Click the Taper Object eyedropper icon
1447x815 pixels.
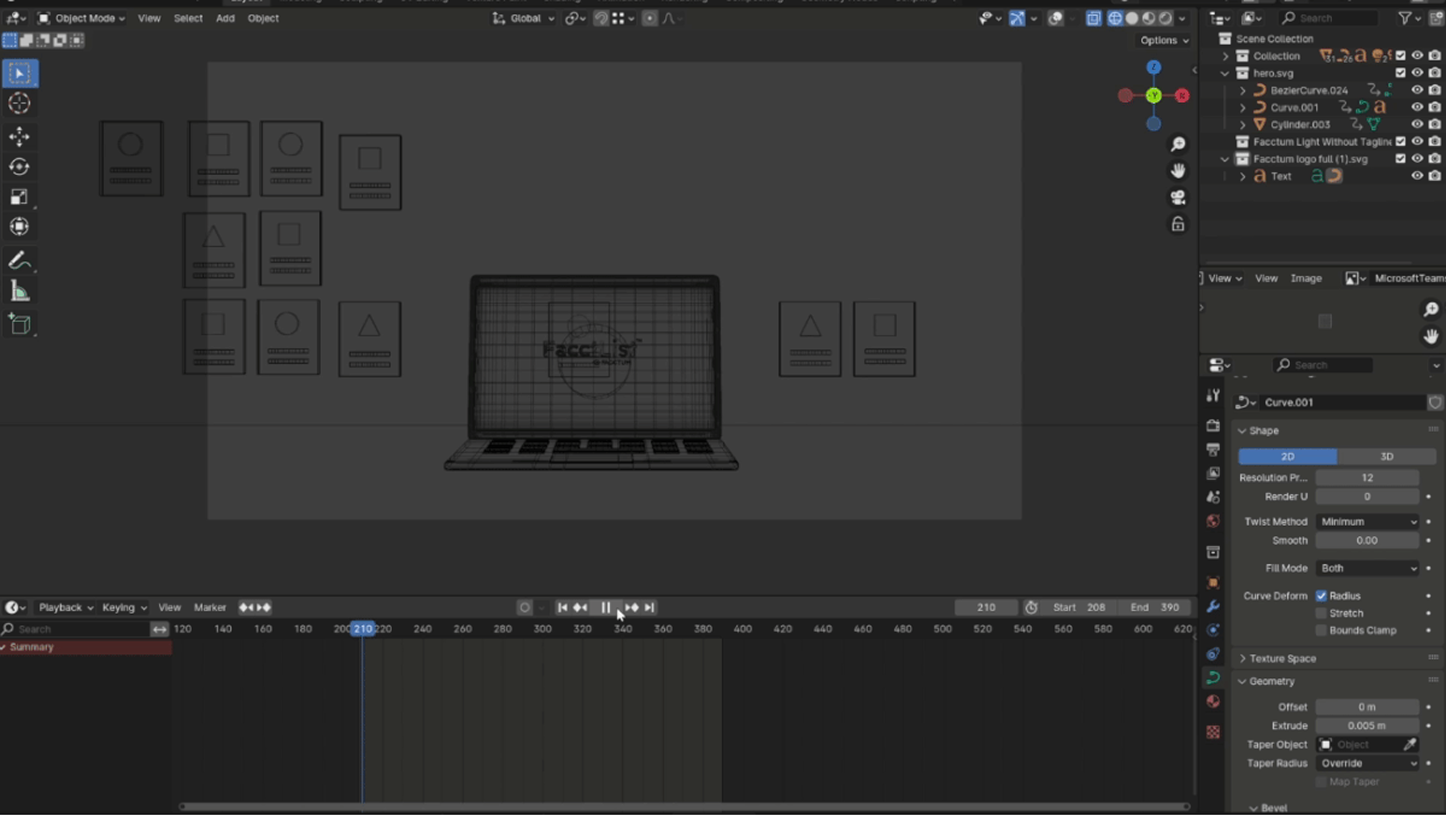click(x=1410, y=744)
